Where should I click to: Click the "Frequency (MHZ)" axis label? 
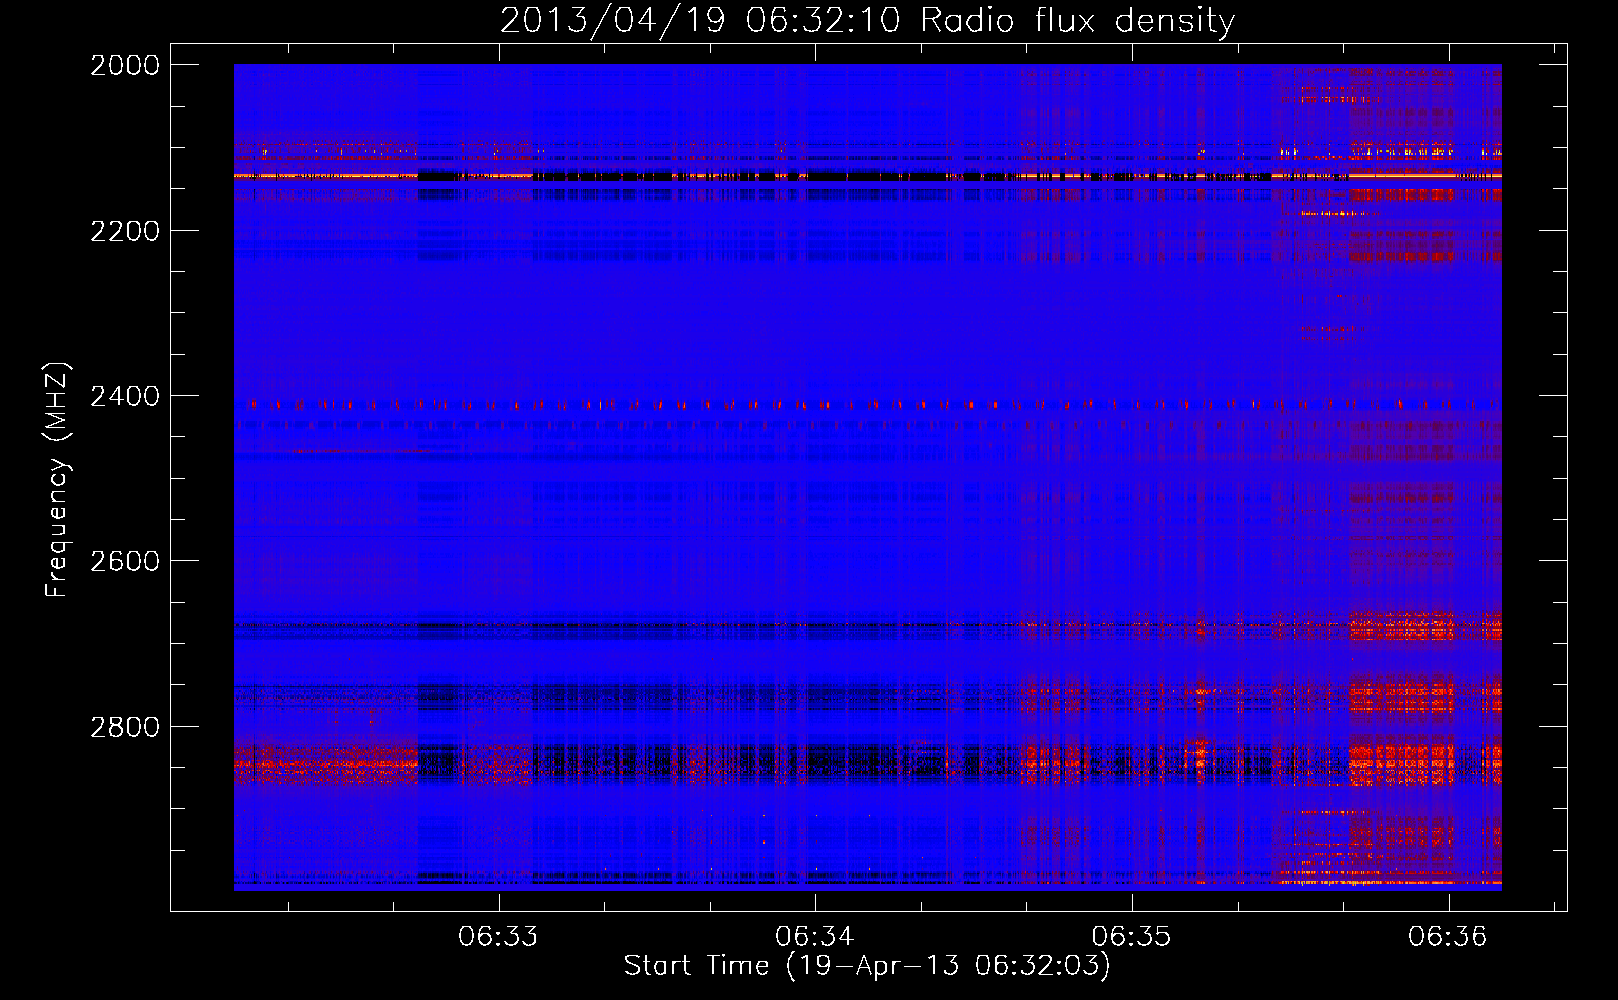point(57,479)
